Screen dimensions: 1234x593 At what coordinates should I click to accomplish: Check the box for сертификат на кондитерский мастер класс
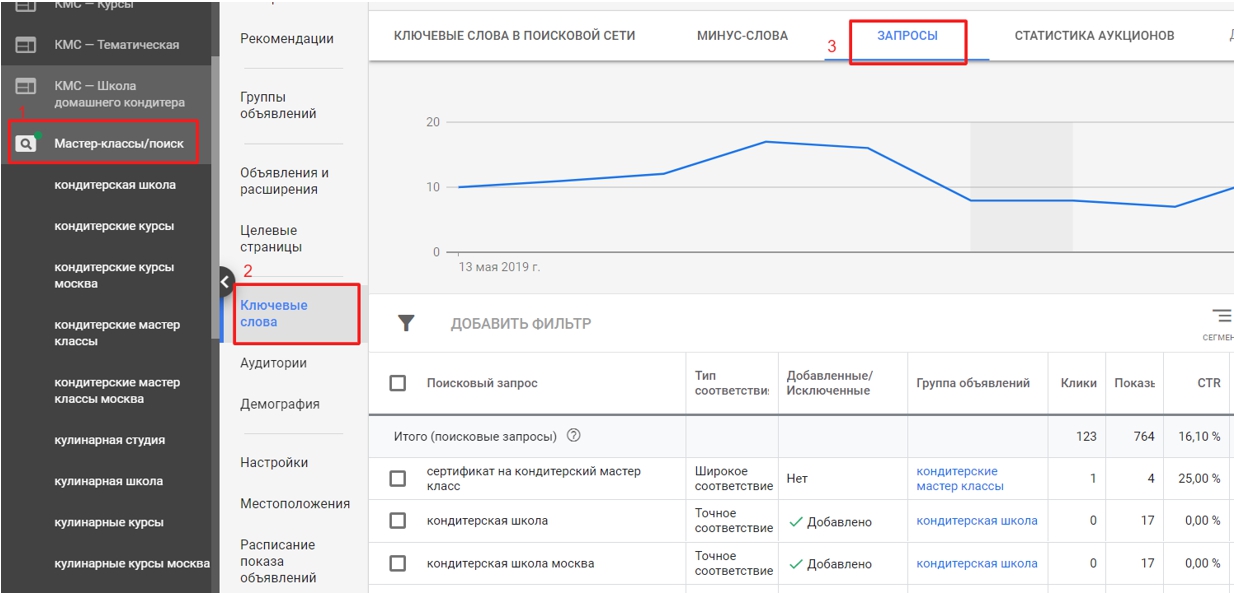click(x=398, y=479)
